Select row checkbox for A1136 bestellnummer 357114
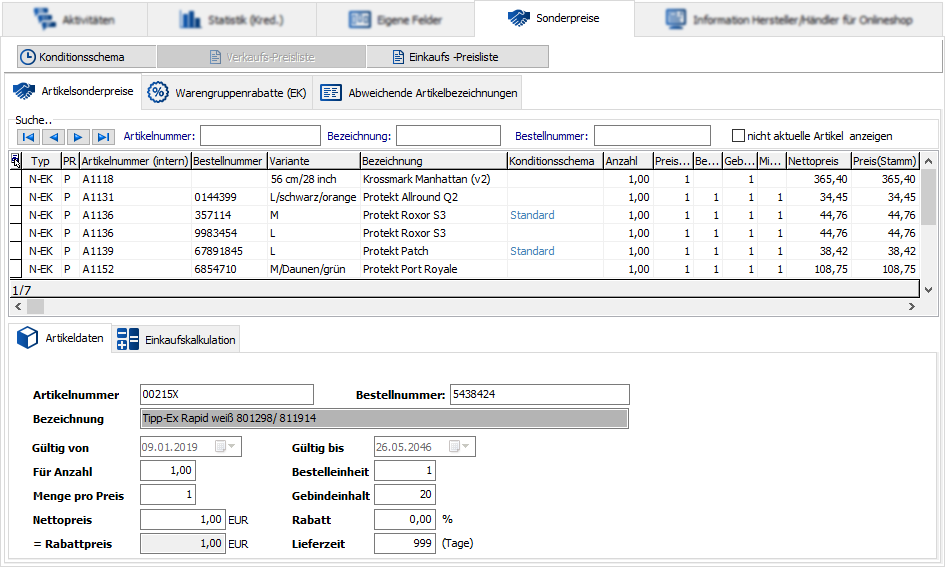Image resolution: width=945 pixels, height=567 pixels. pos(16,215)
